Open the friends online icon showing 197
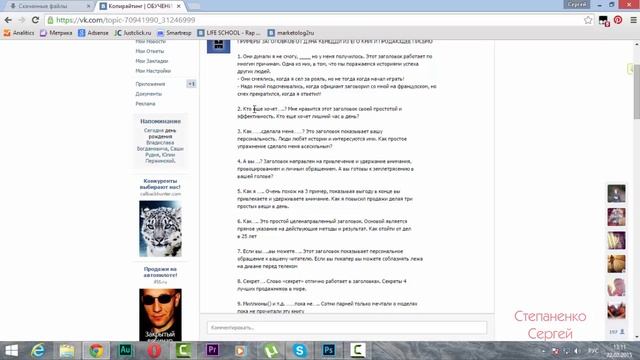 tap(616, 332)
